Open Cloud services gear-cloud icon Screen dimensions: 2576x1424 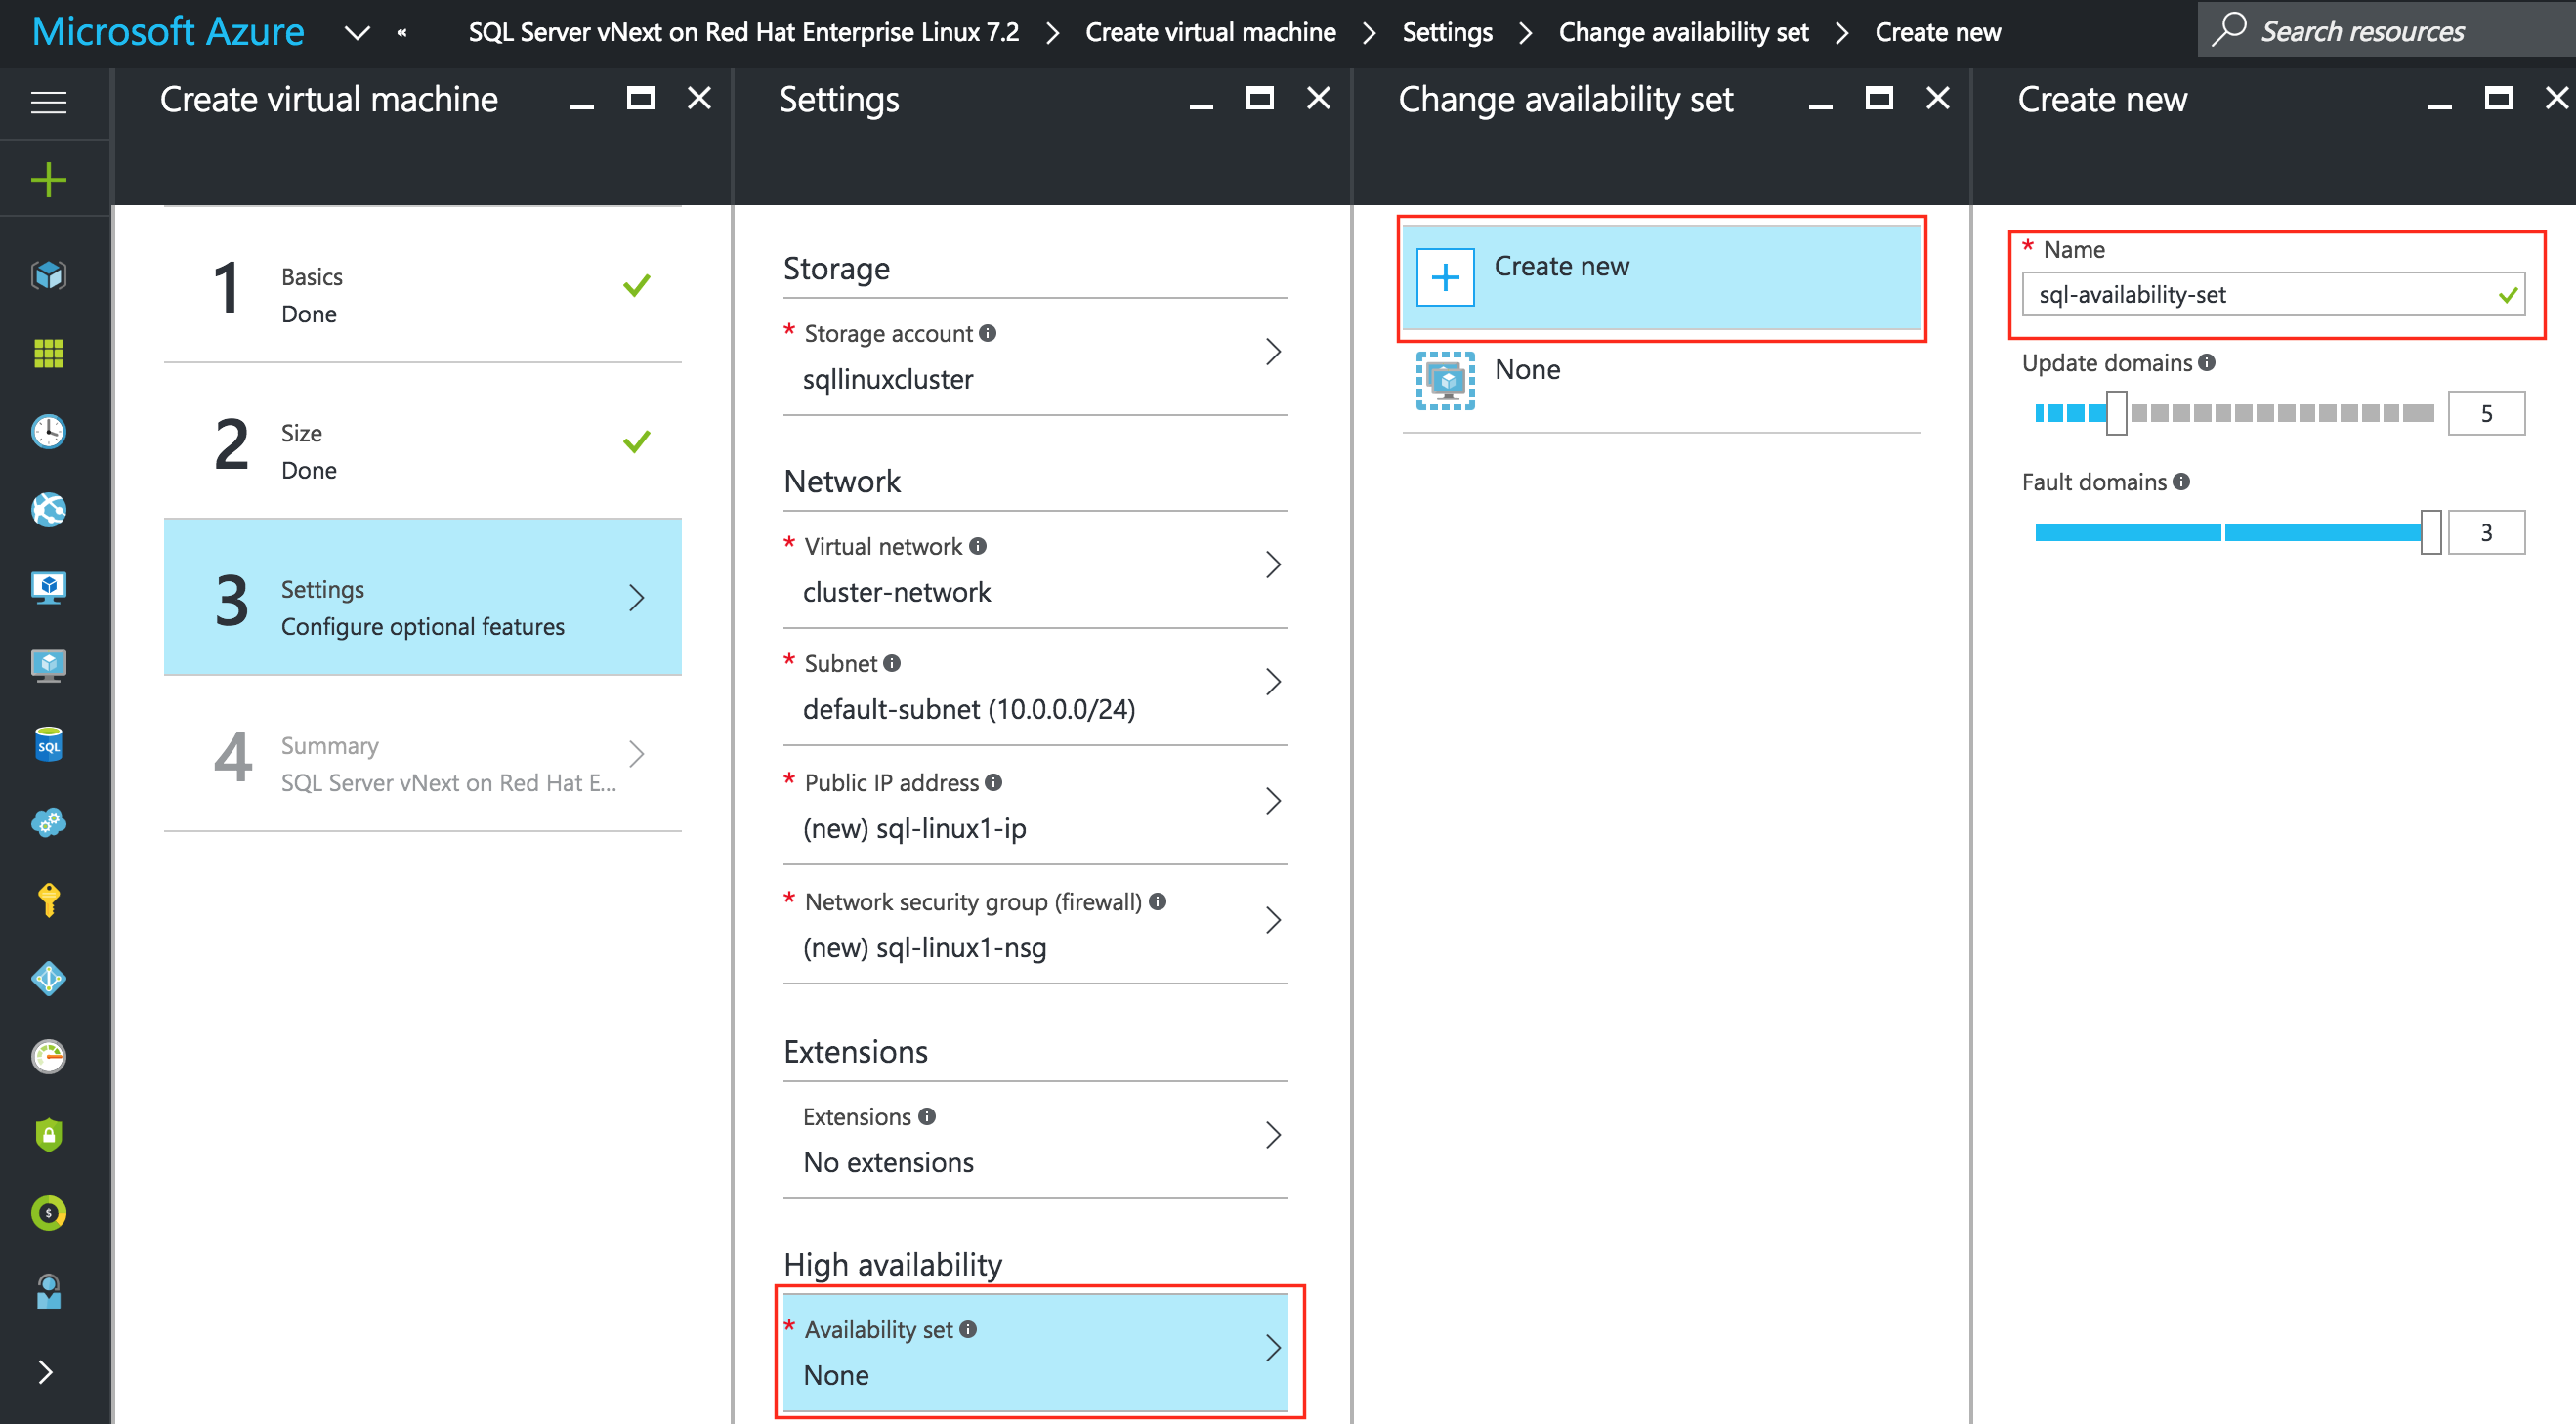(48, 822)
